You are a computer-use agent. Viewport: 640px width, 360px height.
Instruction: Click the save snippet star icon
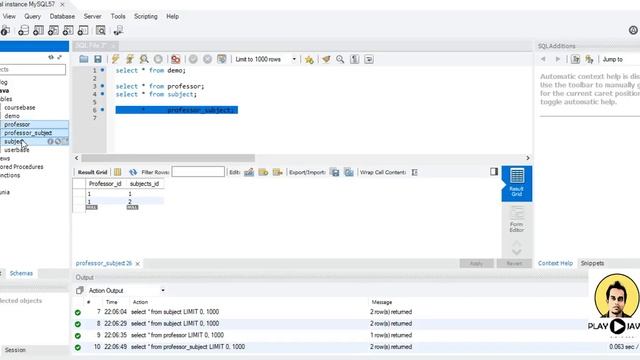coord(309,60)
